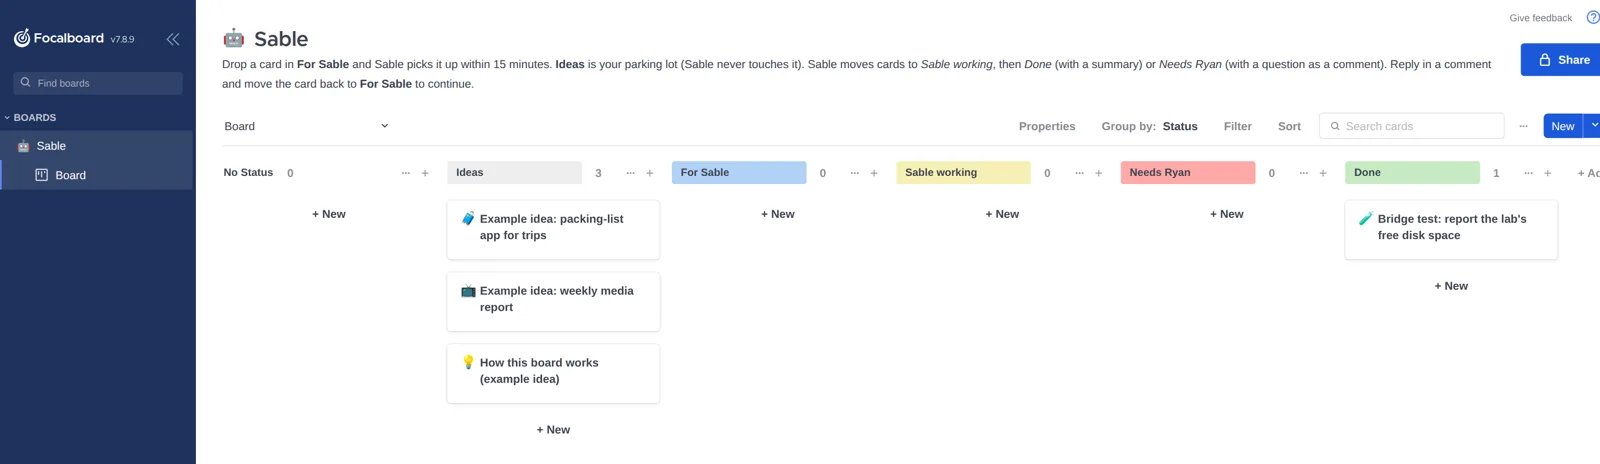Click the robot icon beside Sable title

(233, 38)
